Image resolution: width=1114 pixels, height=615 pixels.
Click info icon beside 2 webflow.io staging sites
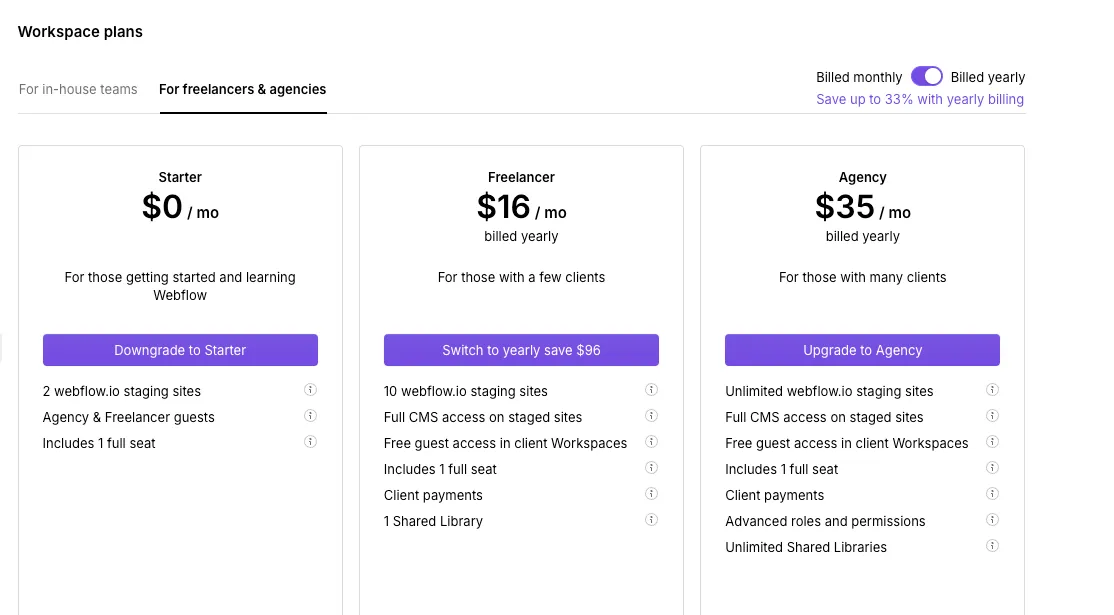(x=310, y=390)
